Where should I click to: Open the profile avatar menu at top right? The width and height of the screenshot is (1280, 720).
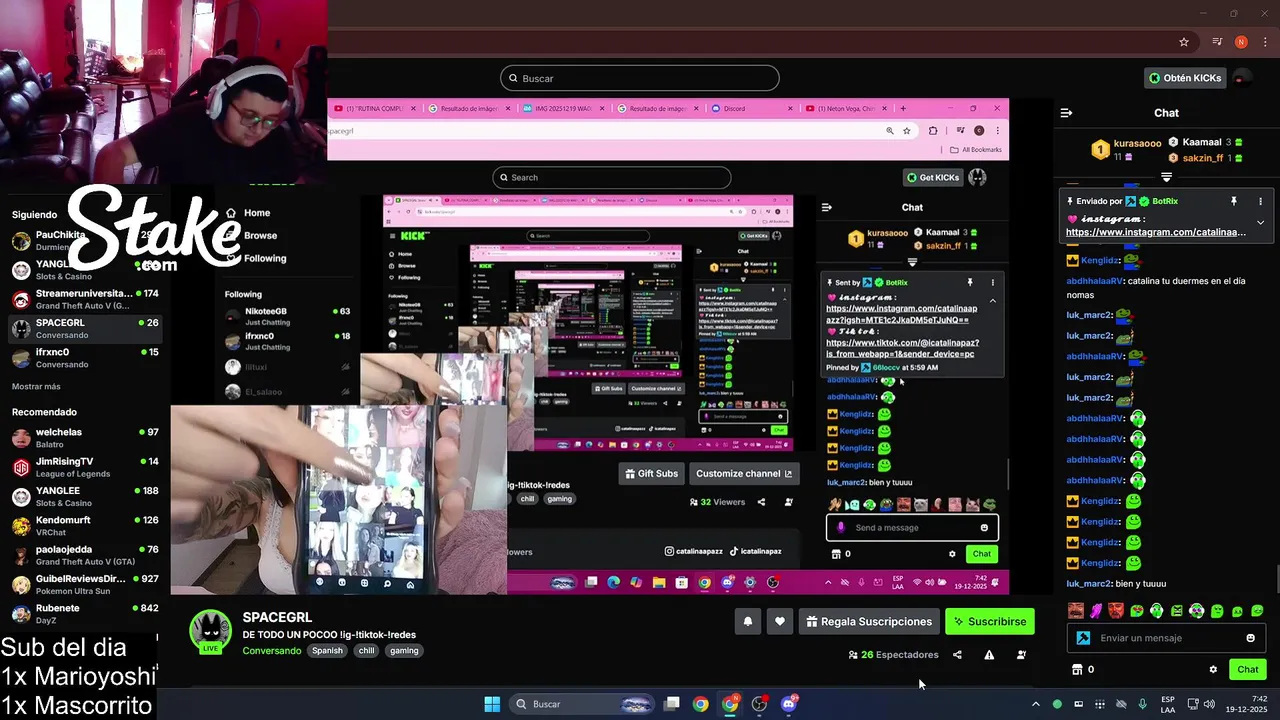click(1241, 78)
